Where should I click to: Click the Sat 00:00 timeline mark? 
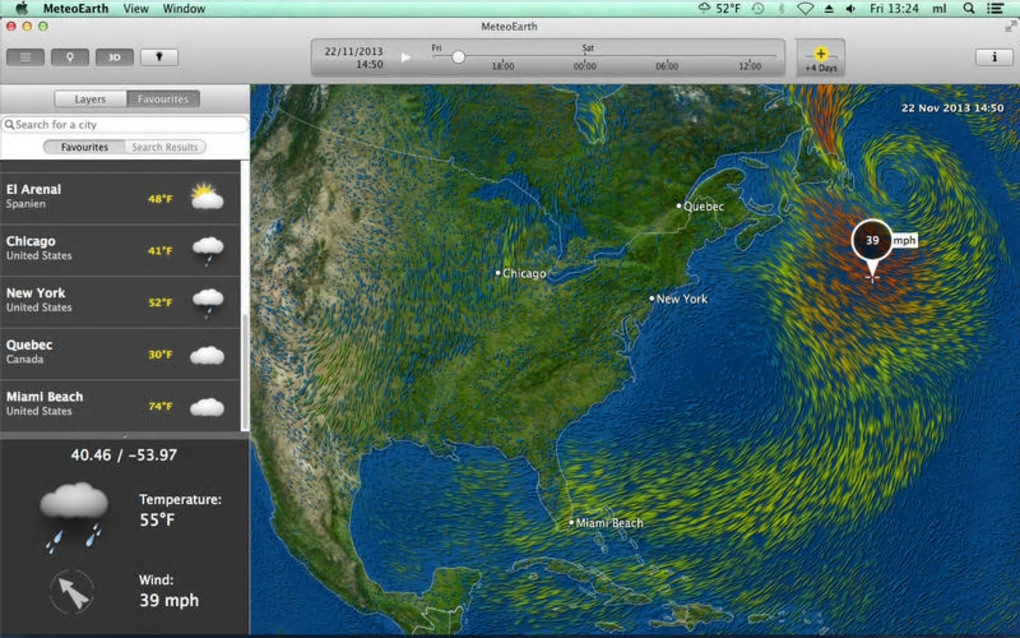pyautogui.click(x=585, y=66)
